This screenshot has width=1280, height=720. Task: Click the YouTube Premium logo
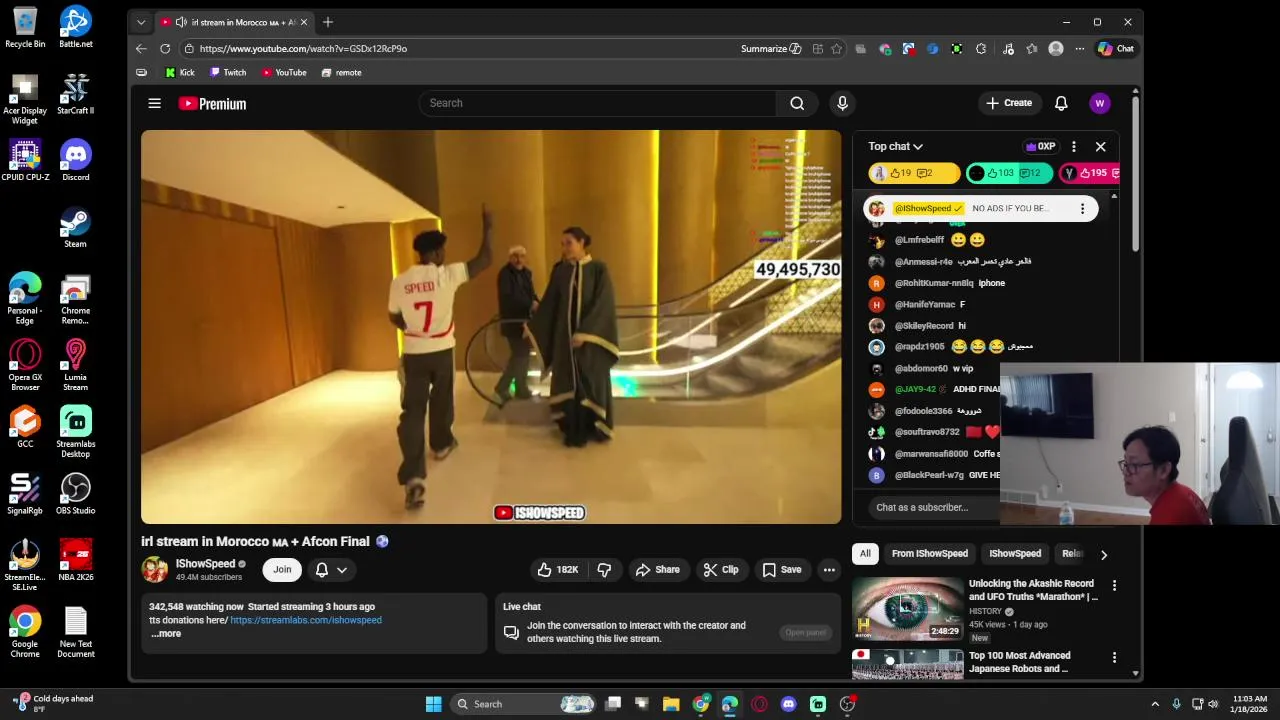coord(212,103)
